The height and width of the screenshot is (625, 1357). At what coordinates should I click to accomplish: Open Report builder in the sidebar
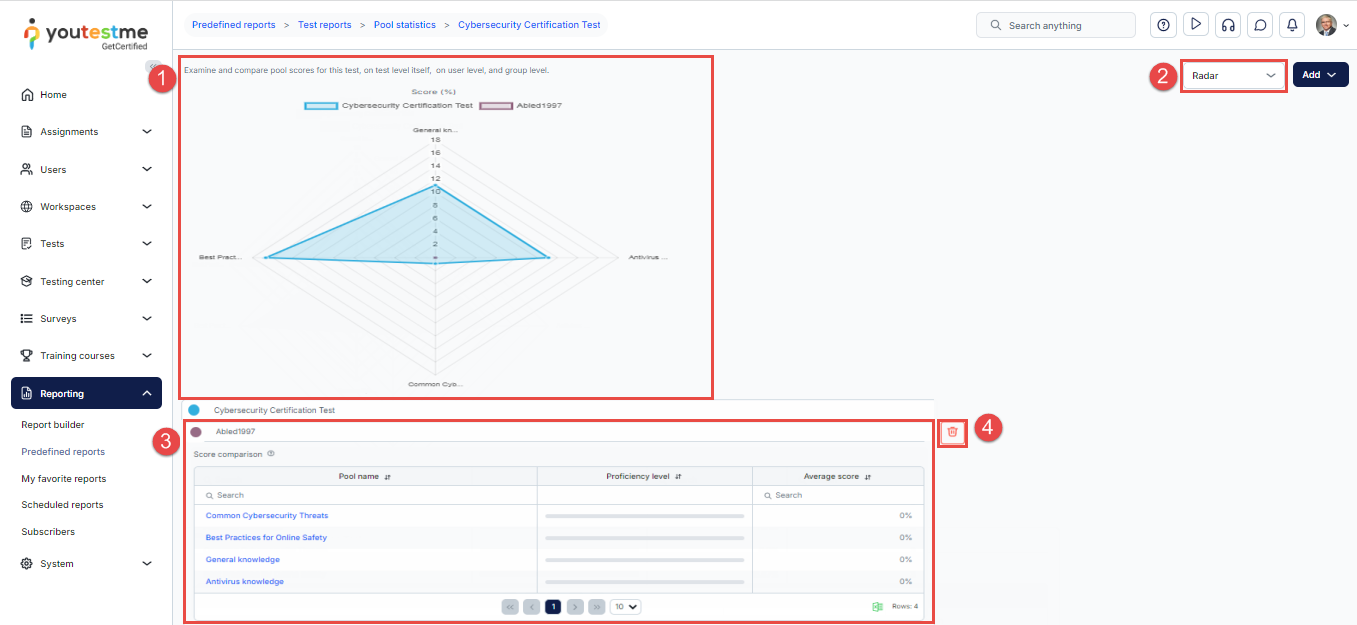click(x=53, y=425)
